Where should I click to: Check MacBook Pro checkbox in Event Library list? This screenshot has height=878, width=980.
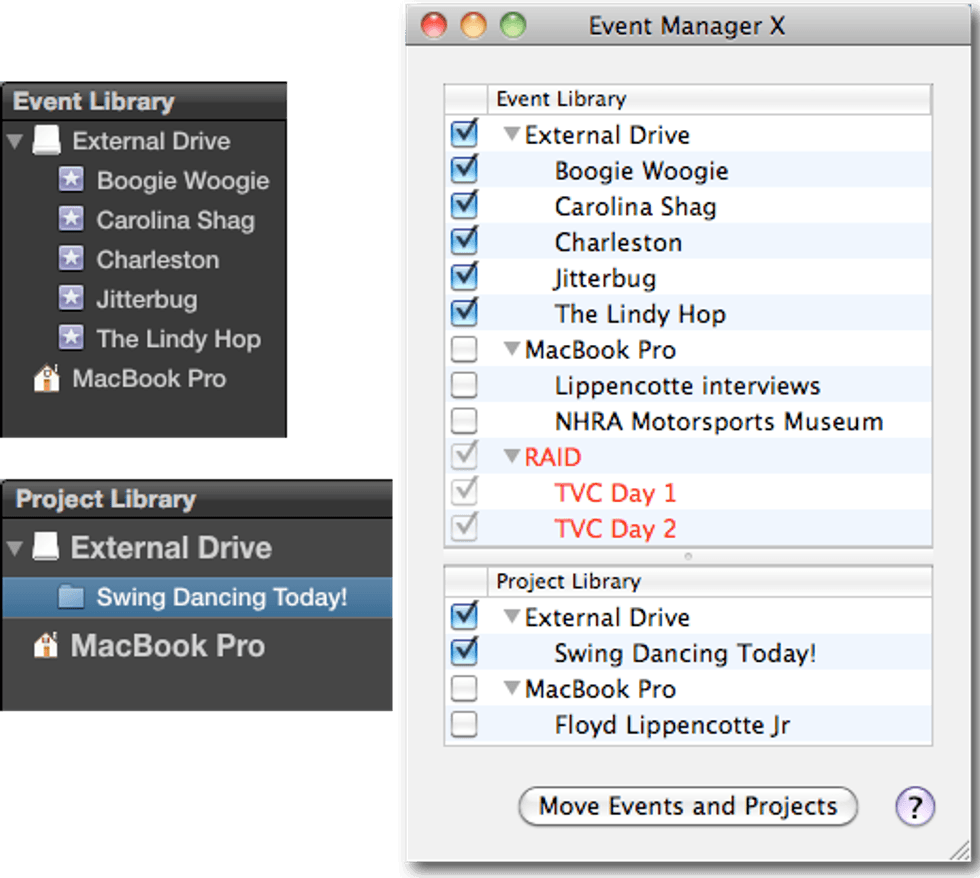point(464,349)
